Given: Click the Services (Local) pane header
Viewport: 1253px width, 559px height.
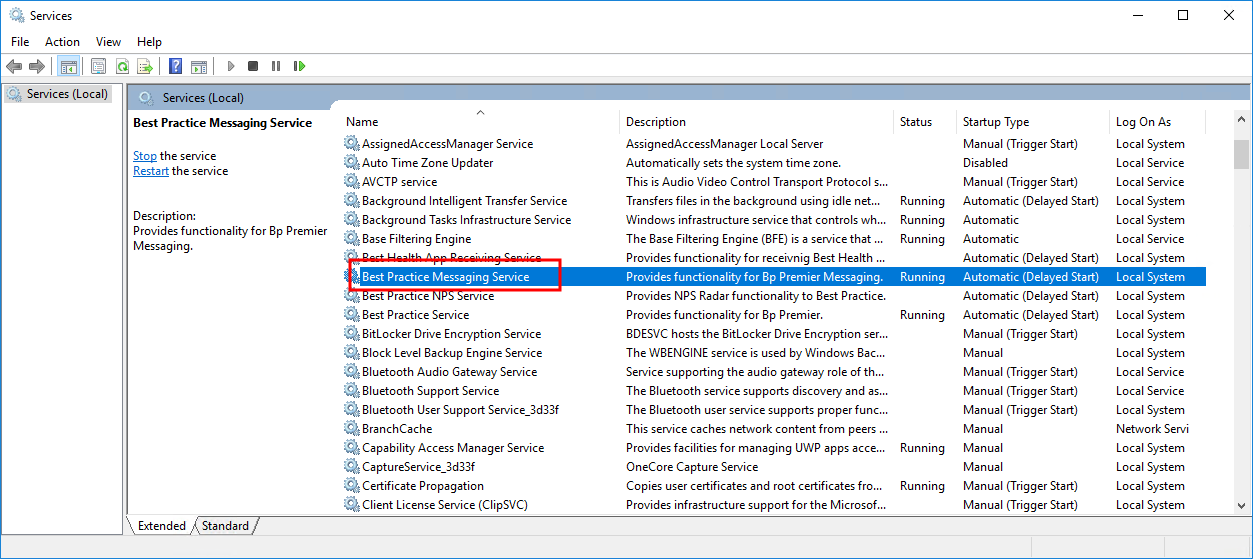Looking at the screenshot, I should (203, 98).
